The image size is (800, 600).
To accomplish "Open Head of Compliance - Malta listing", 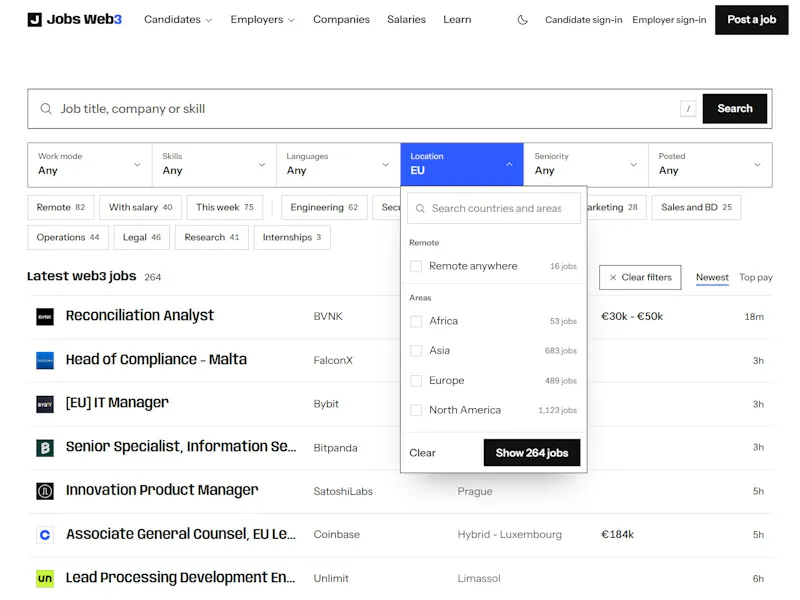I will [156, 360].
